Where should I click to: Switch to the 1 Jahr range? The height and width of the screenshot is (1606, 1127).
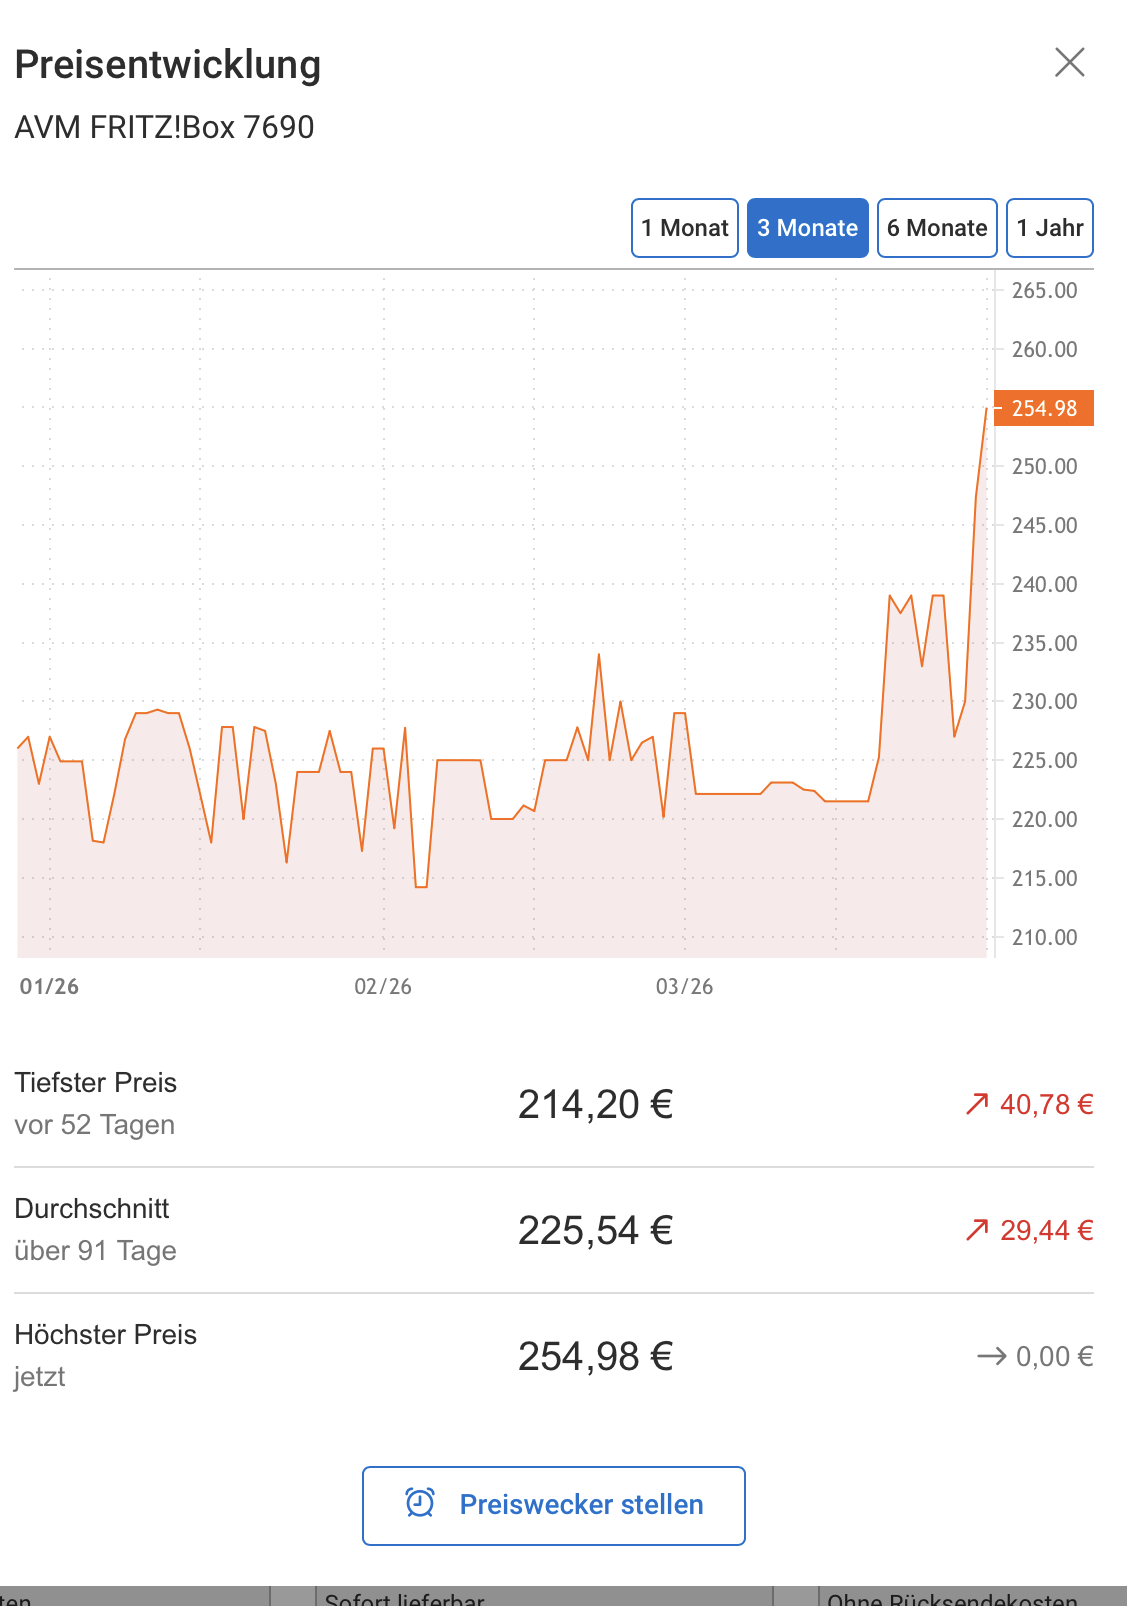pyautogui.click(x=1050, y=228)
